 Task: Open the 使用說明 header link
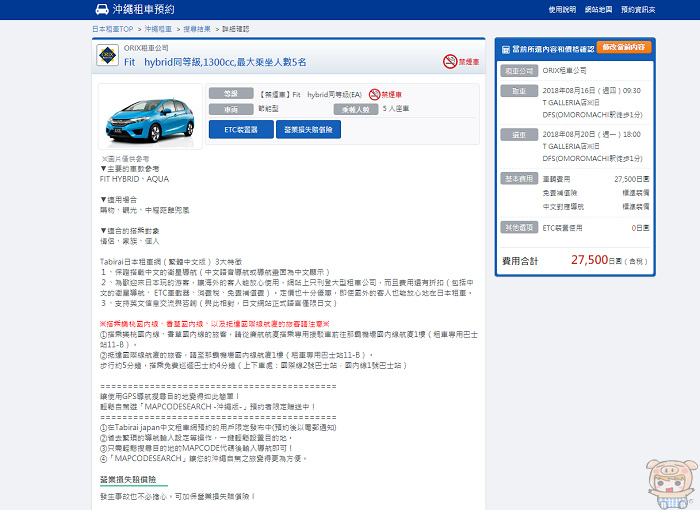562,9
